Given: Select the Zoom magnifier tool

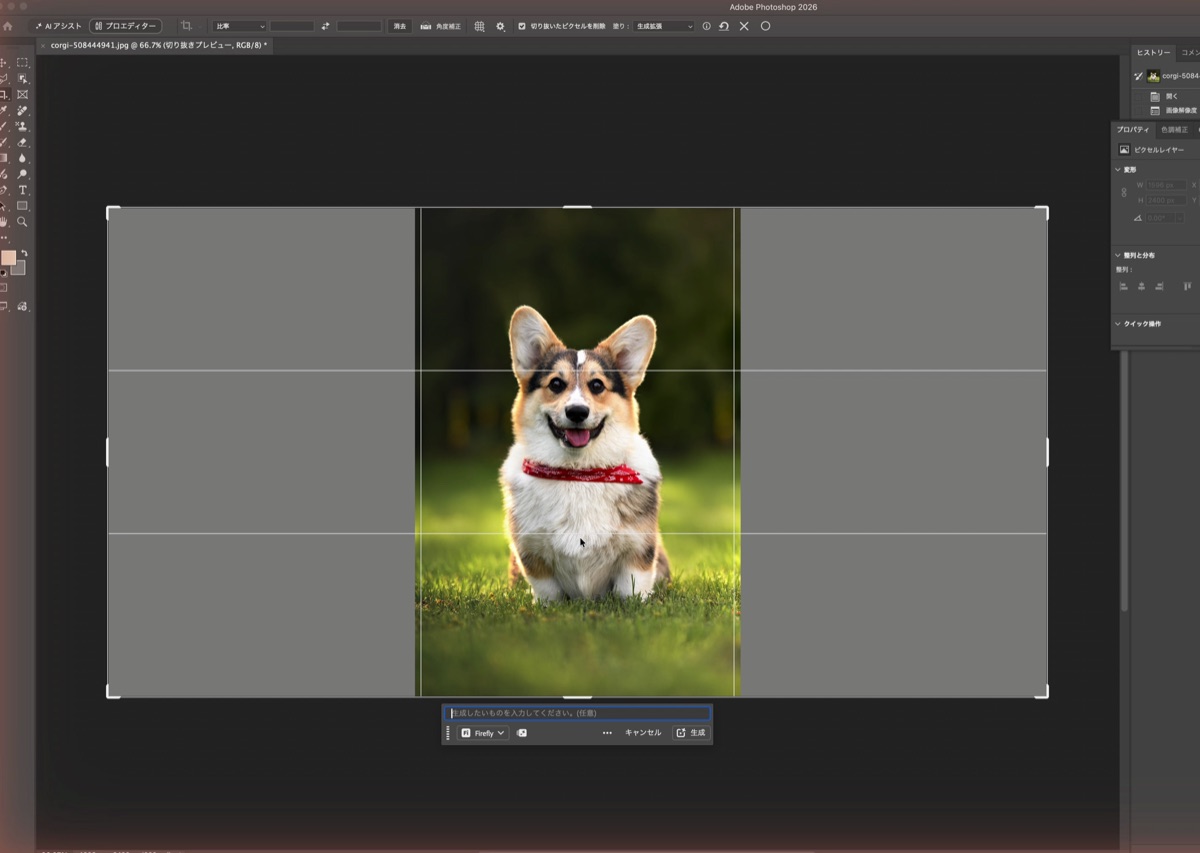Looking at the screenshot, I should click(x=22, y=222).
